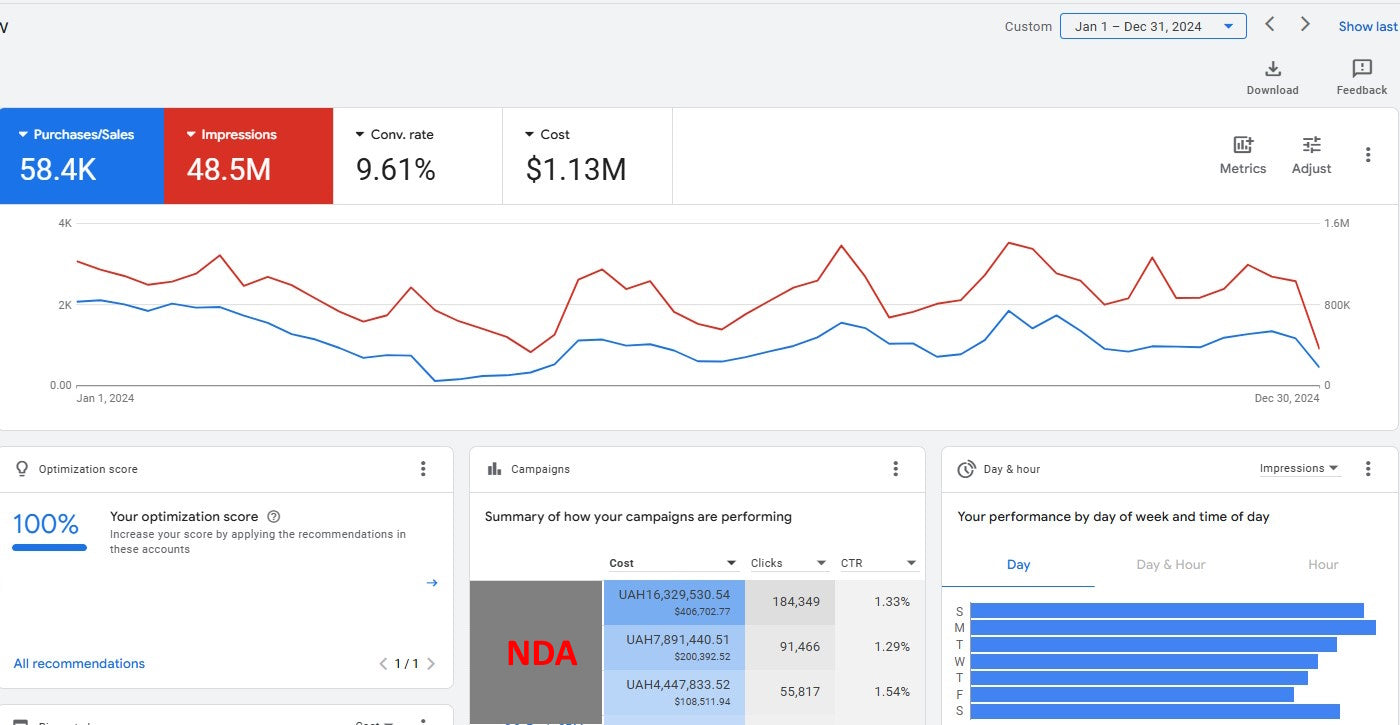Click the Adjust sliders icon
This screenshot has height=725, width=1400.
coord(1311,145)
